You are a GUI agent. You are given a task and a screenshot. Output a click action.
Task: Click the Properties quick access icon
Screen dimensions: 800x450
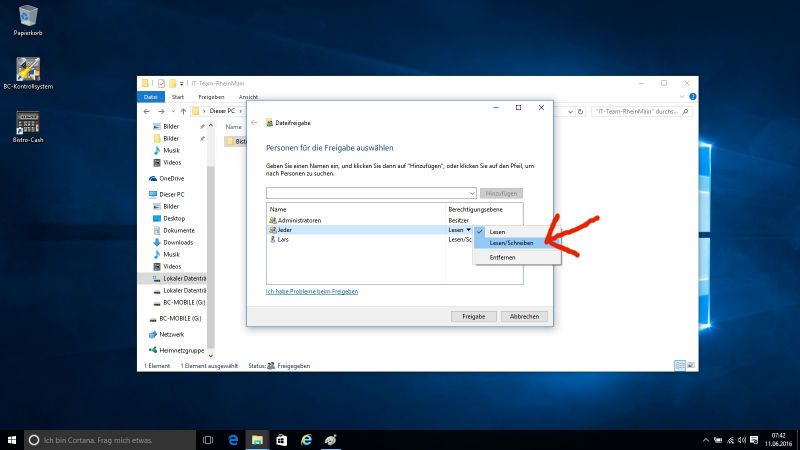pos(161,83)
